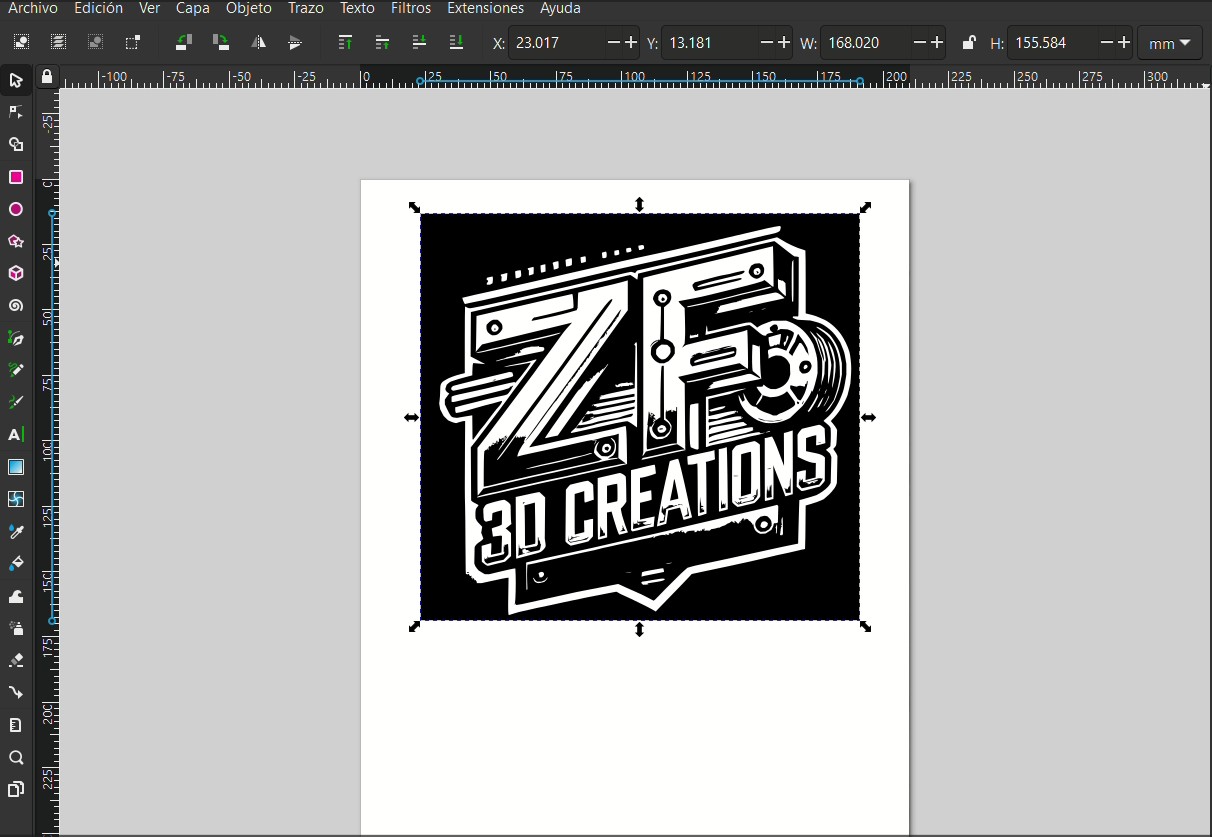Activate the Node editing tool
1212x837 pixels.
click(x=16, y=112)
